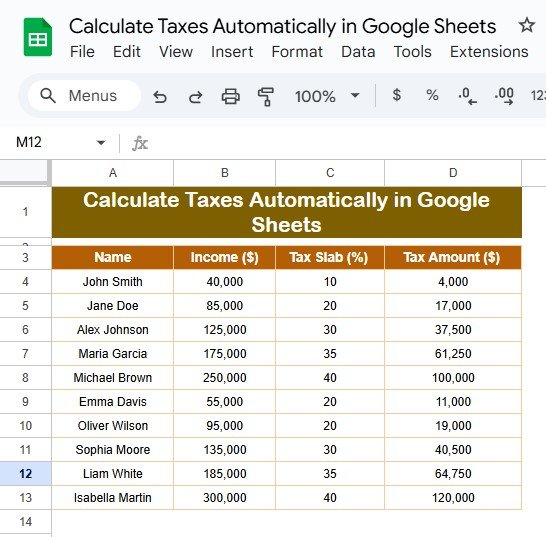This screenshot has height=537, width=546.
Task: Open the Data menu
Action: click(x=358, y=52)
